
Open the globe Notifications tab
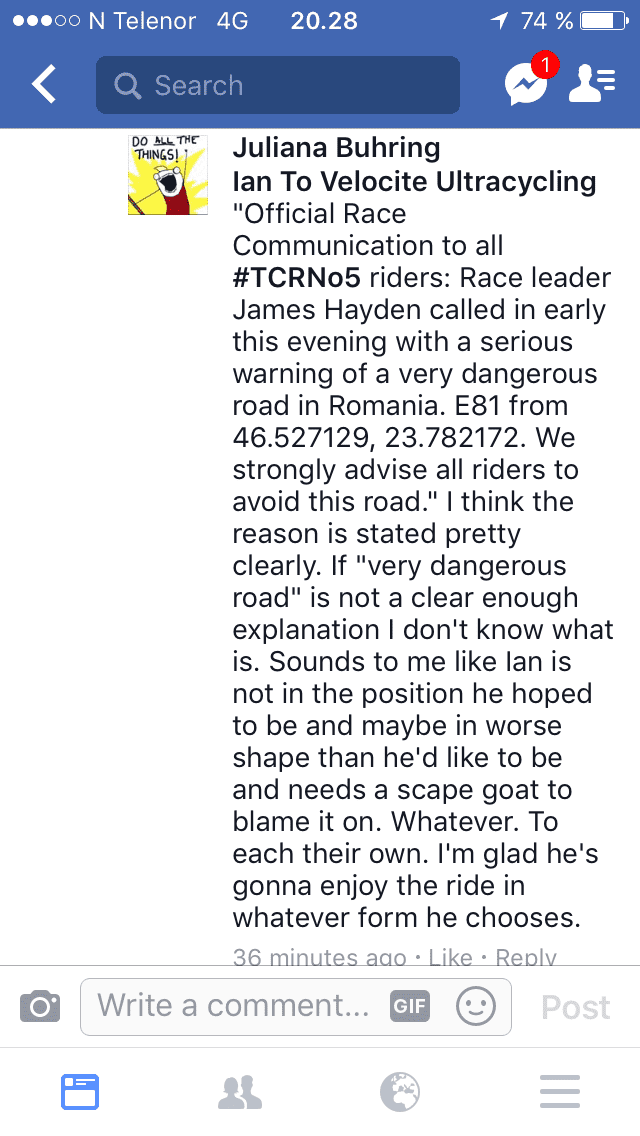(x=400, y=1092)
